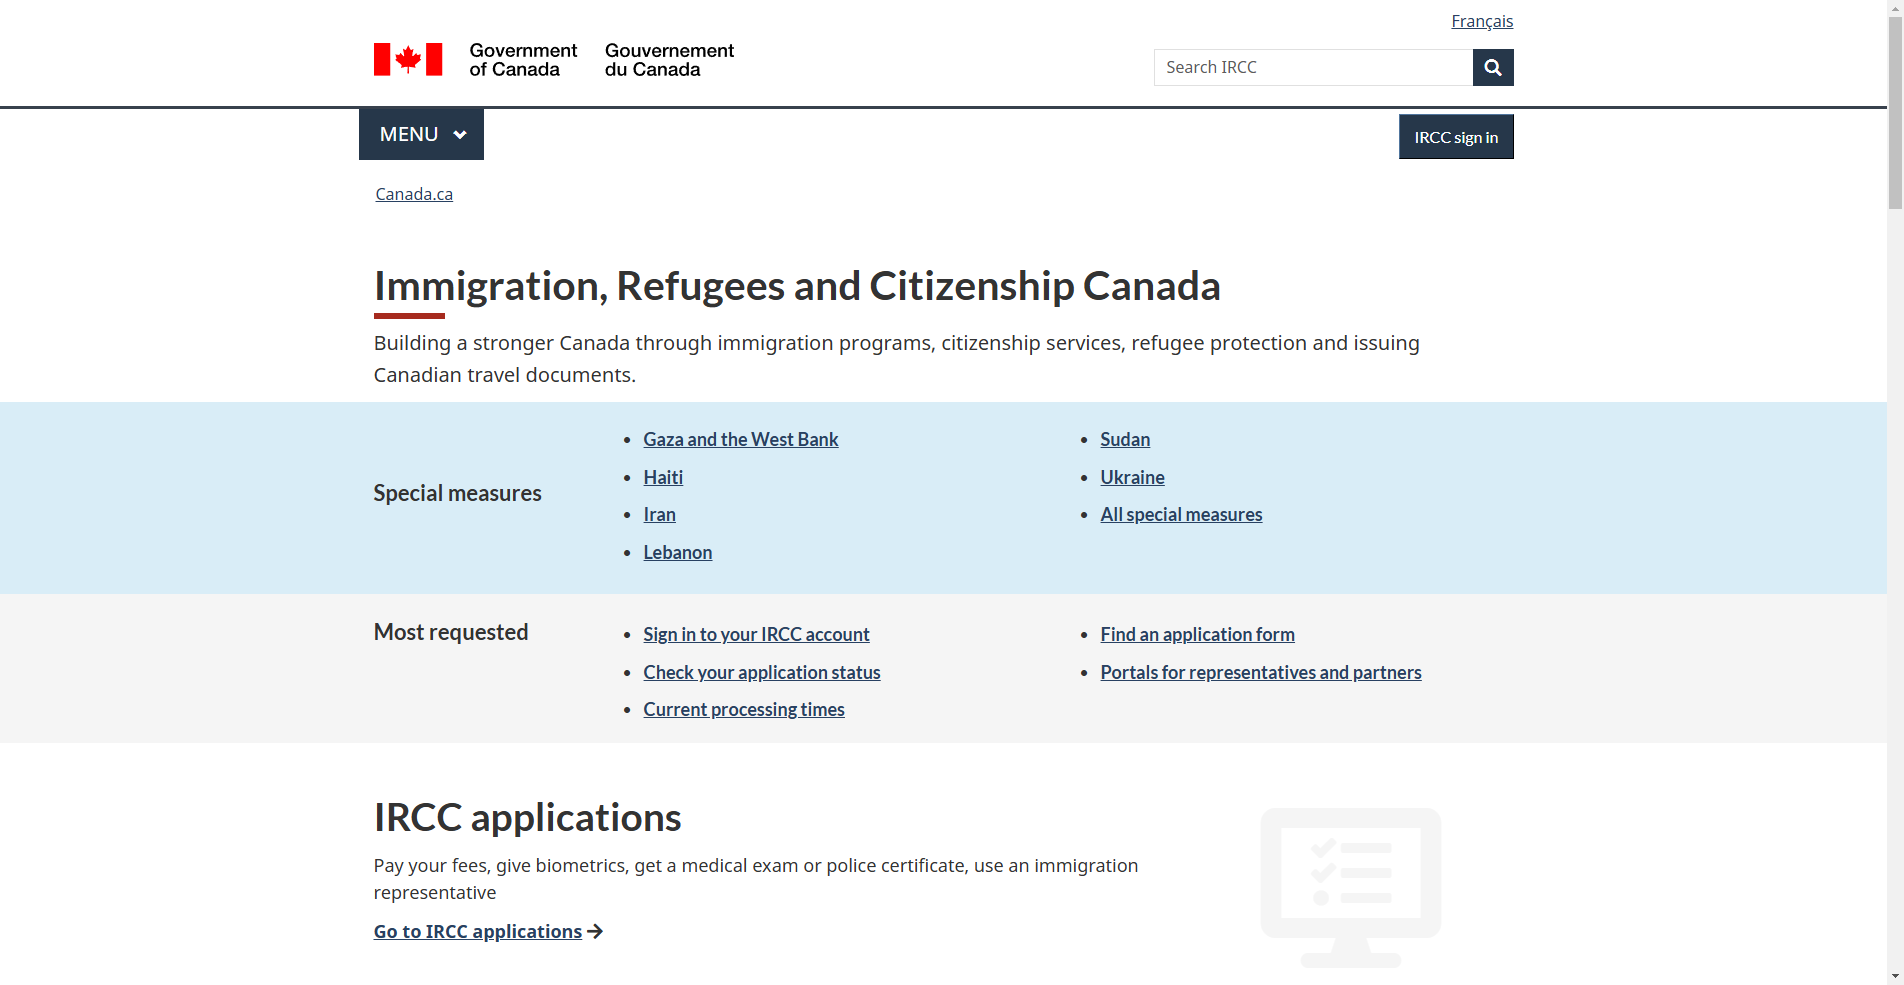The height and width of the screenshot is (985, 1904).
Task: Click the arrow after Go to IRCC applications
Action: coord(596,931)
